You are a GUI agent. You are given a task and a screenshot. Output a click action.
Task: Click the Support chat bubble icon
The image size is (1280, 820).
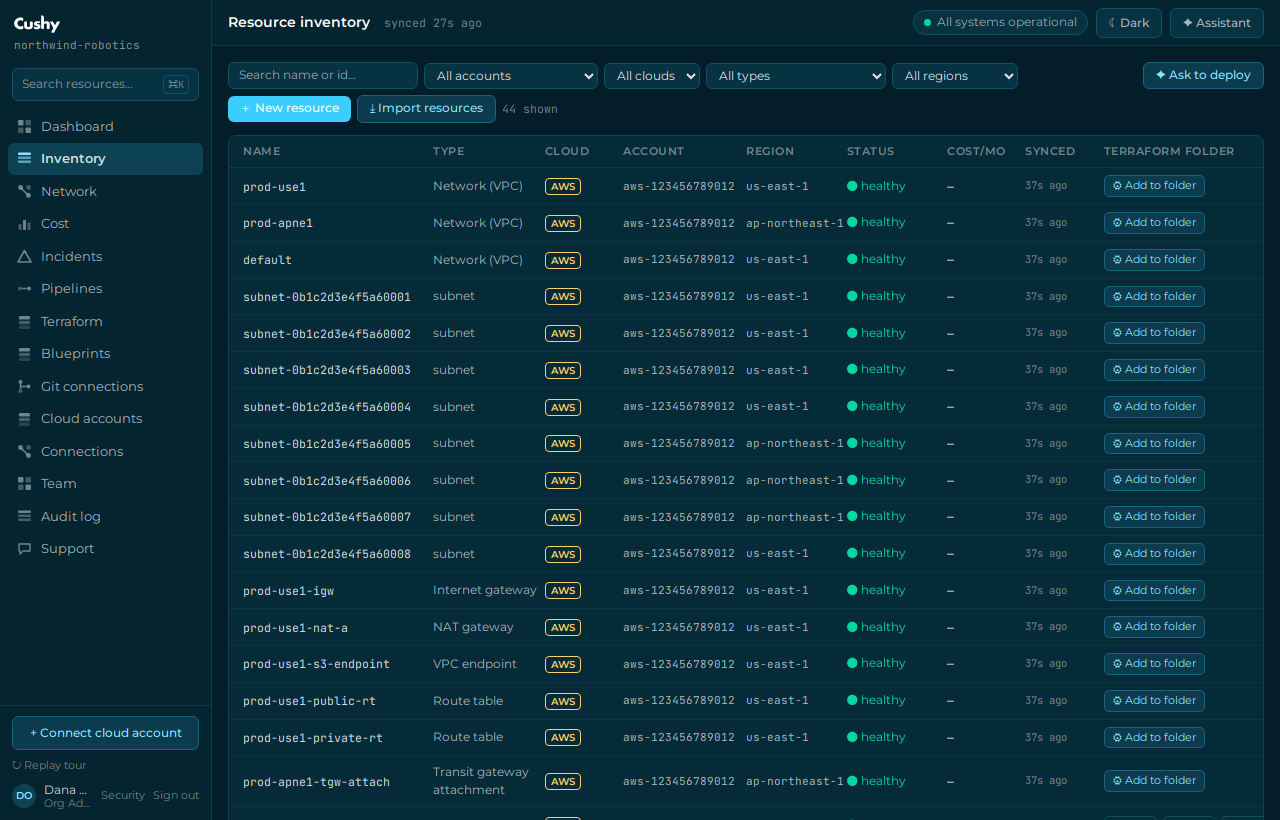pos(24,549)
